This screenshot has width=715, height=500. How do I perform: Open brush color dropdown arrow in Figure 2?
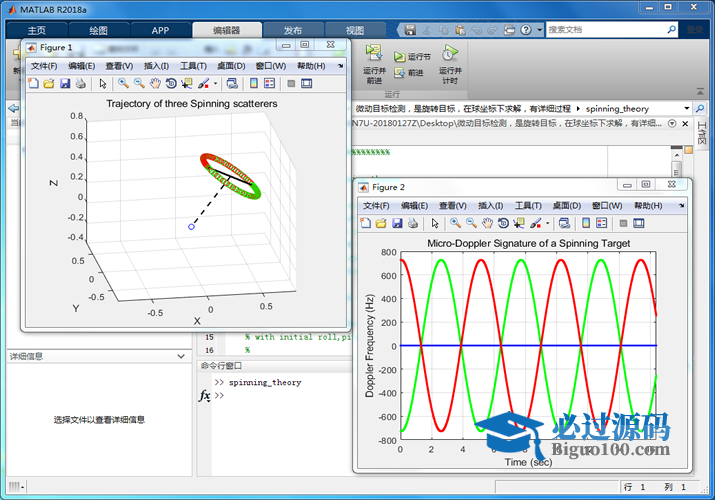tap(548, 223)
